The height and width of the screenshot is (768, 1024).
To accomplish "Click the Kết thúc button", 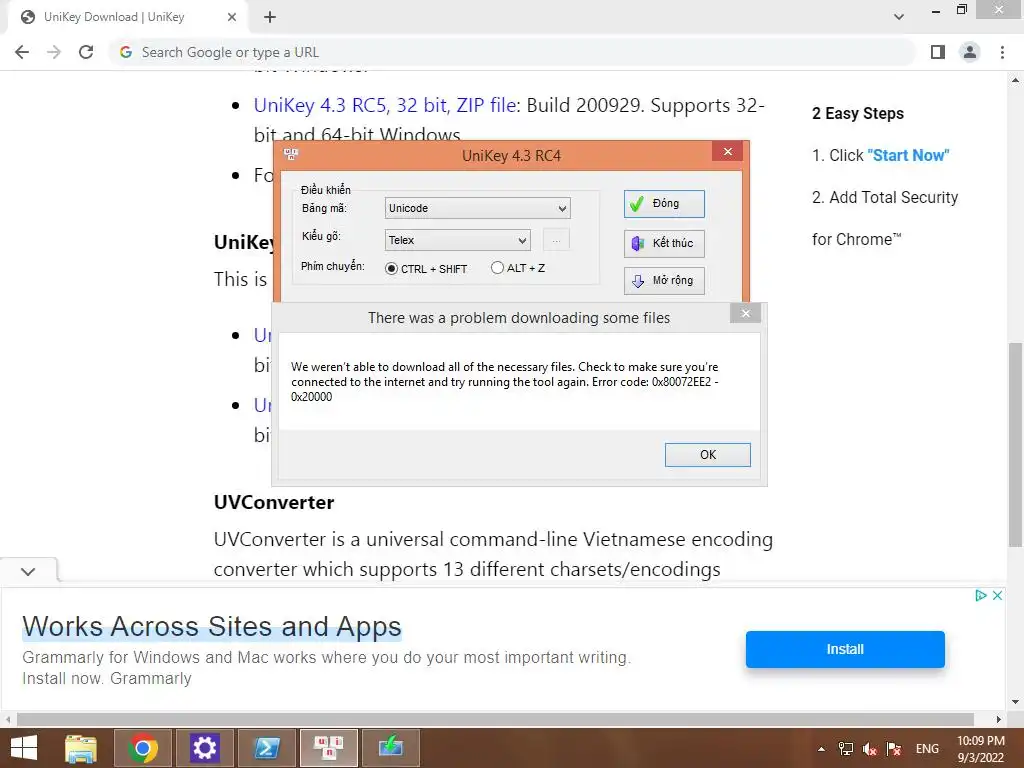I will 664,243.
